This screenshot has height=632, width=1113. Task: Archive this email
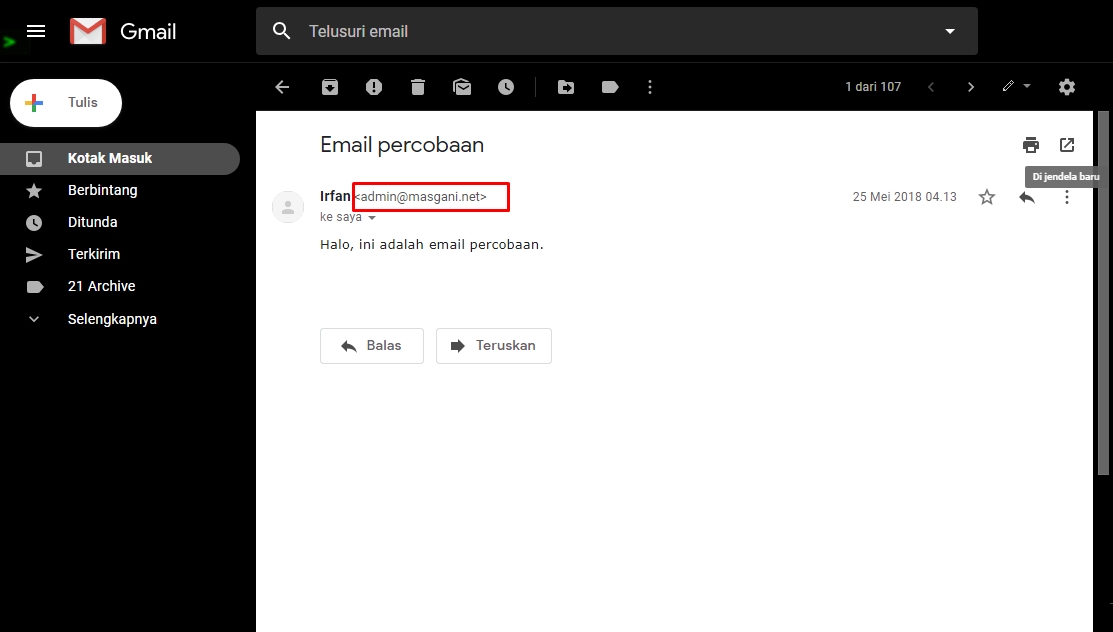pyautogui.click(x=329, y=87)
